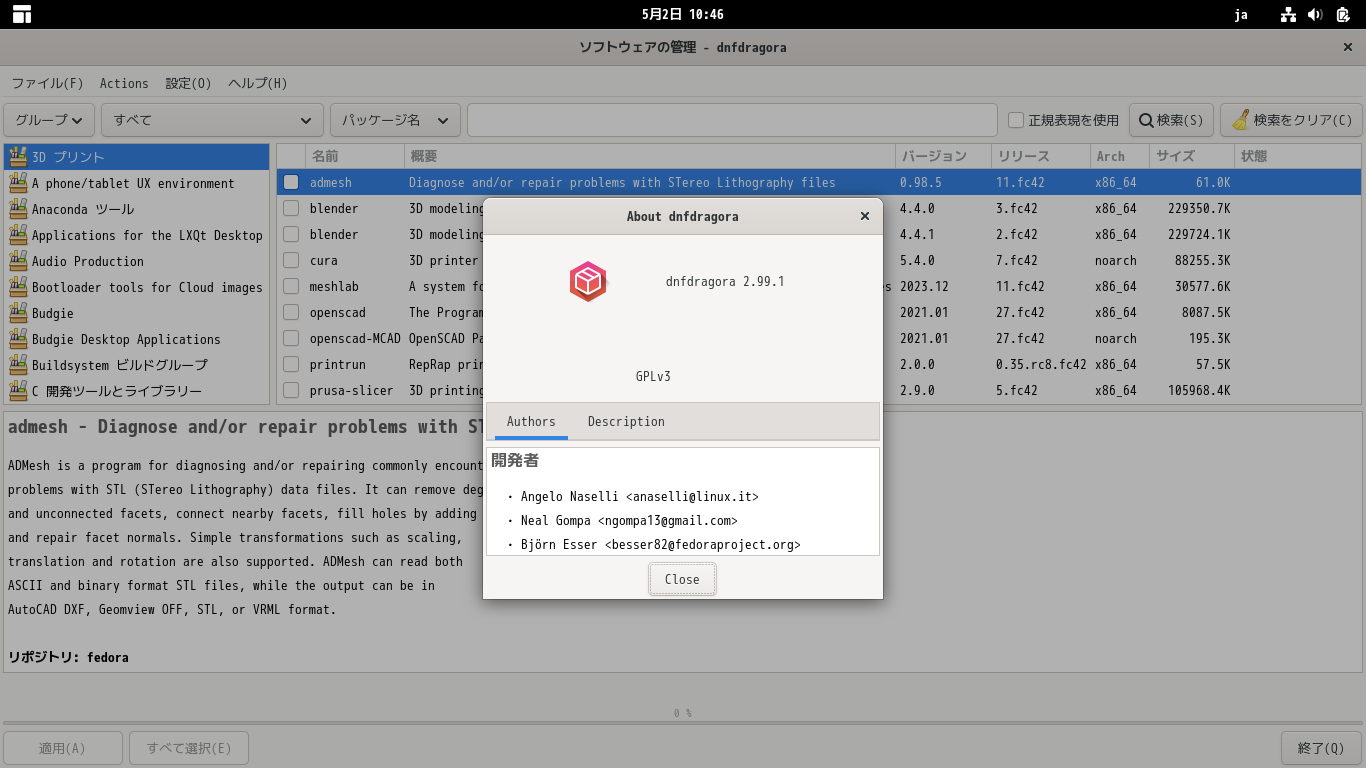Click the magnifier icon on 検索(S) button

[x=1145, y=120]
